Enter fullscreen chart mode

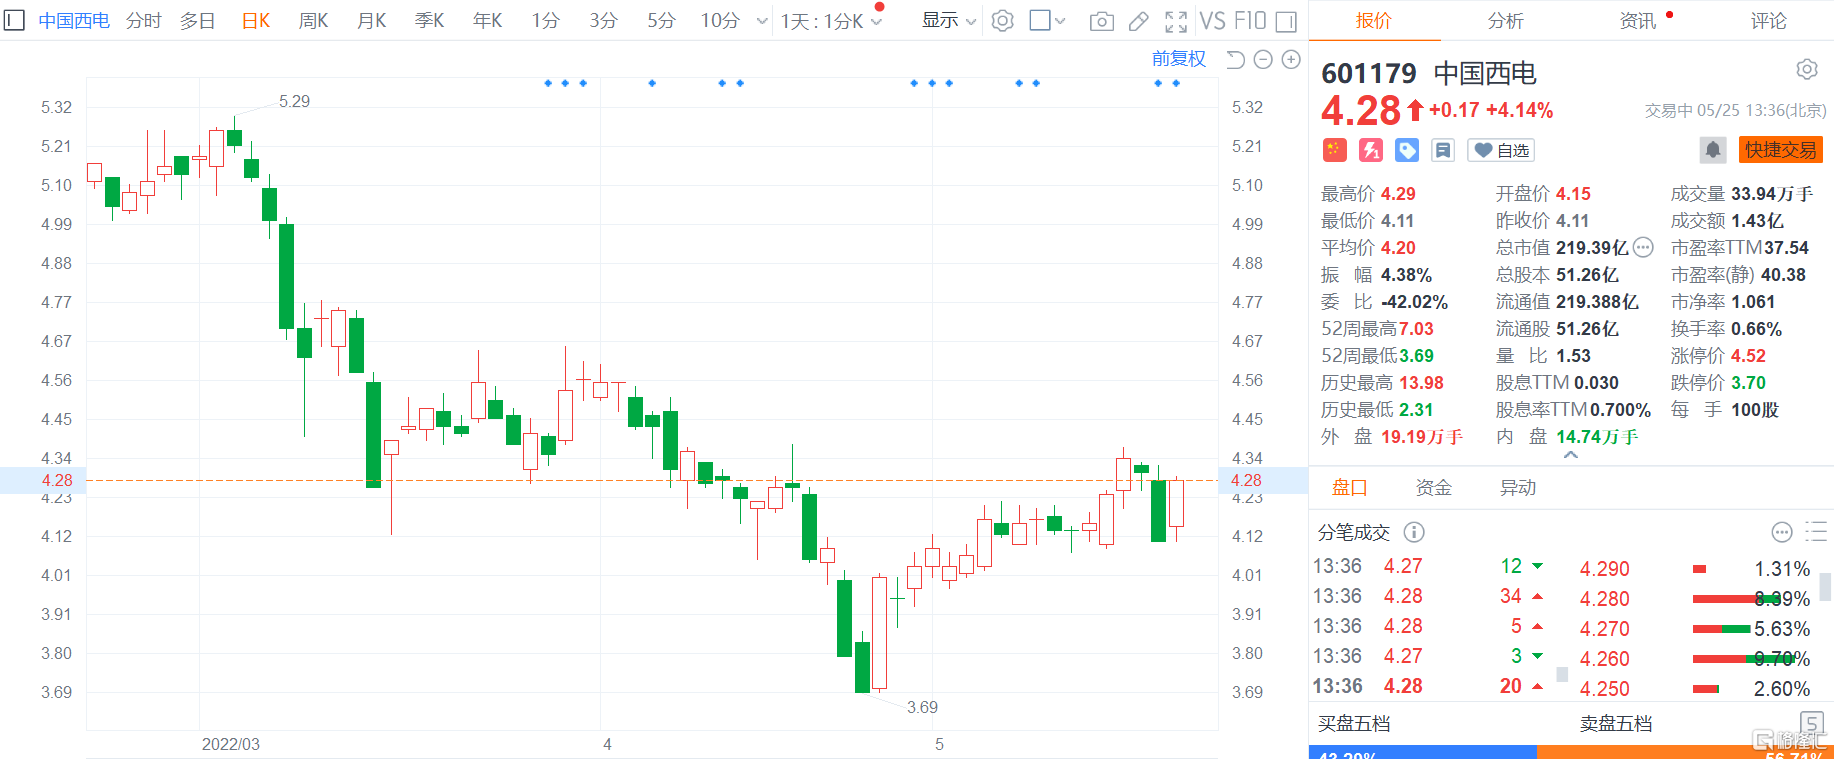tap(1176, 21)
